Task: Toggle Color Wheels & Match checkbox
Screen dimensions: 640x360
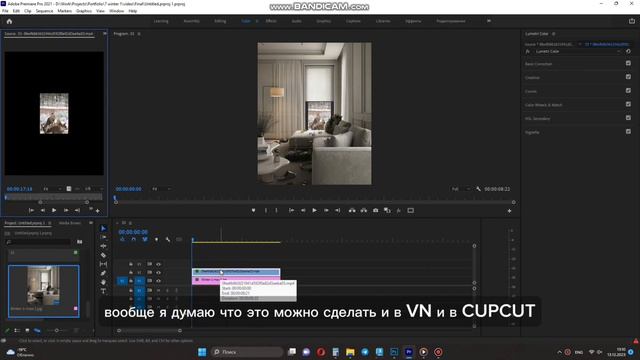Action: pyautogui.click(x=628, y=104)
